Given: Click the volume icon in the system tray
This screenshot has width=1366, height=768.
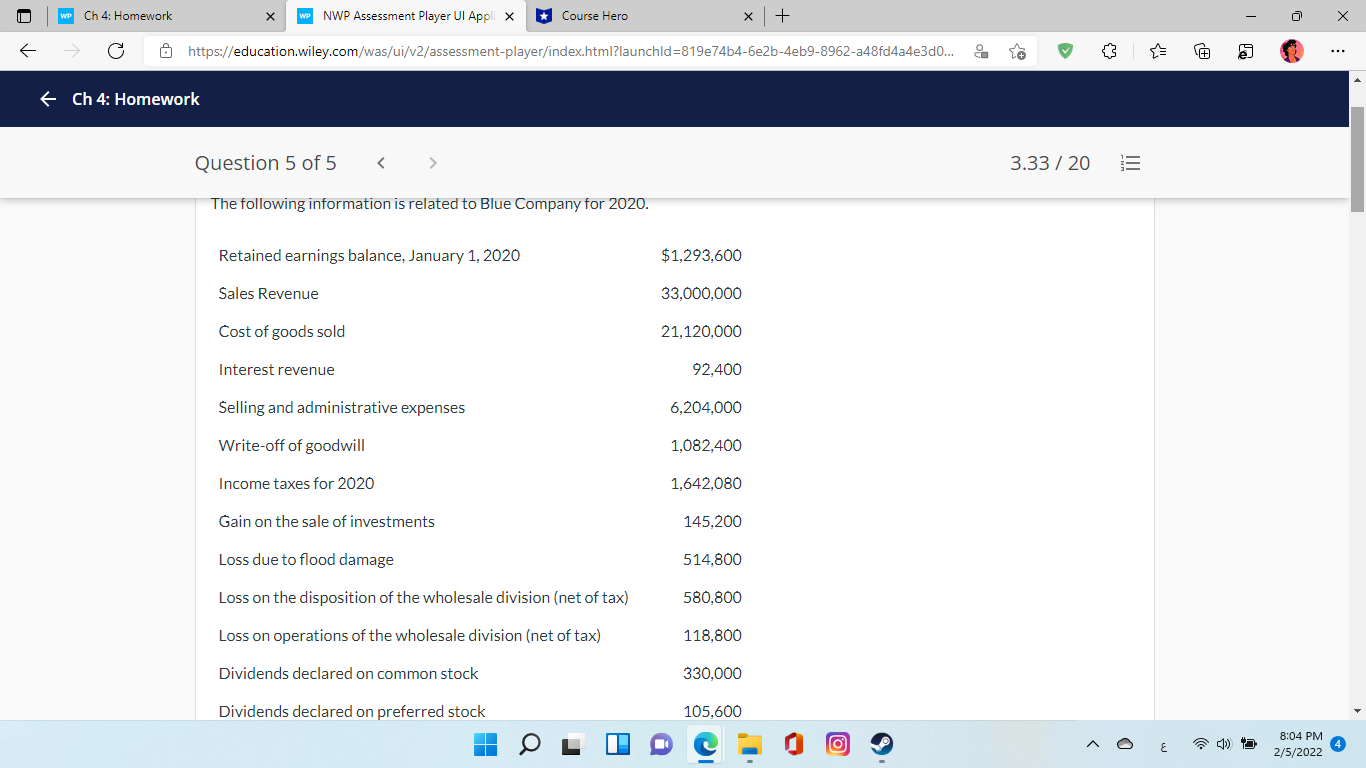Looking at the screenshot, I should (x=1222, y=744).
